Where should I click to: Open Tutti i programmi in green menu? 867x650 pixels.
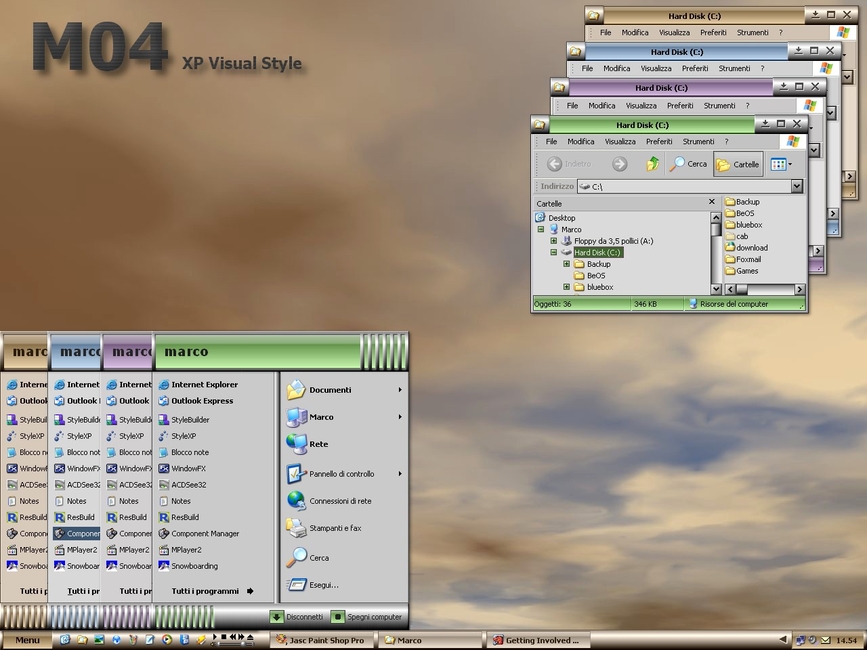tap(212, 591)
